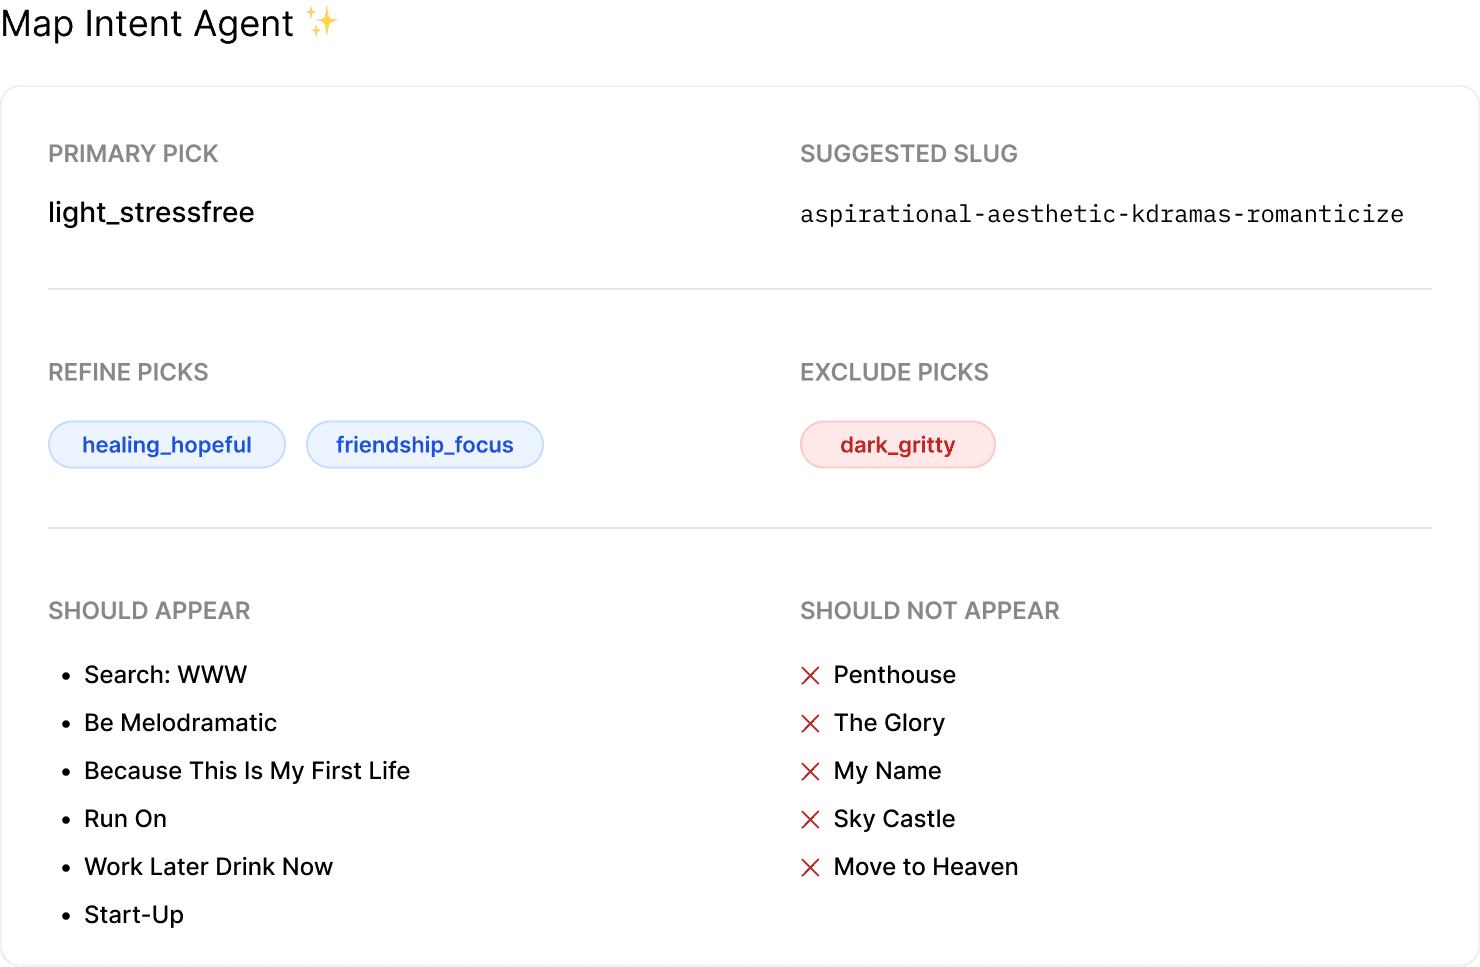Select the healing_hopeful refine chip
The image size is (1480, 967).
(x=167, y=445)
